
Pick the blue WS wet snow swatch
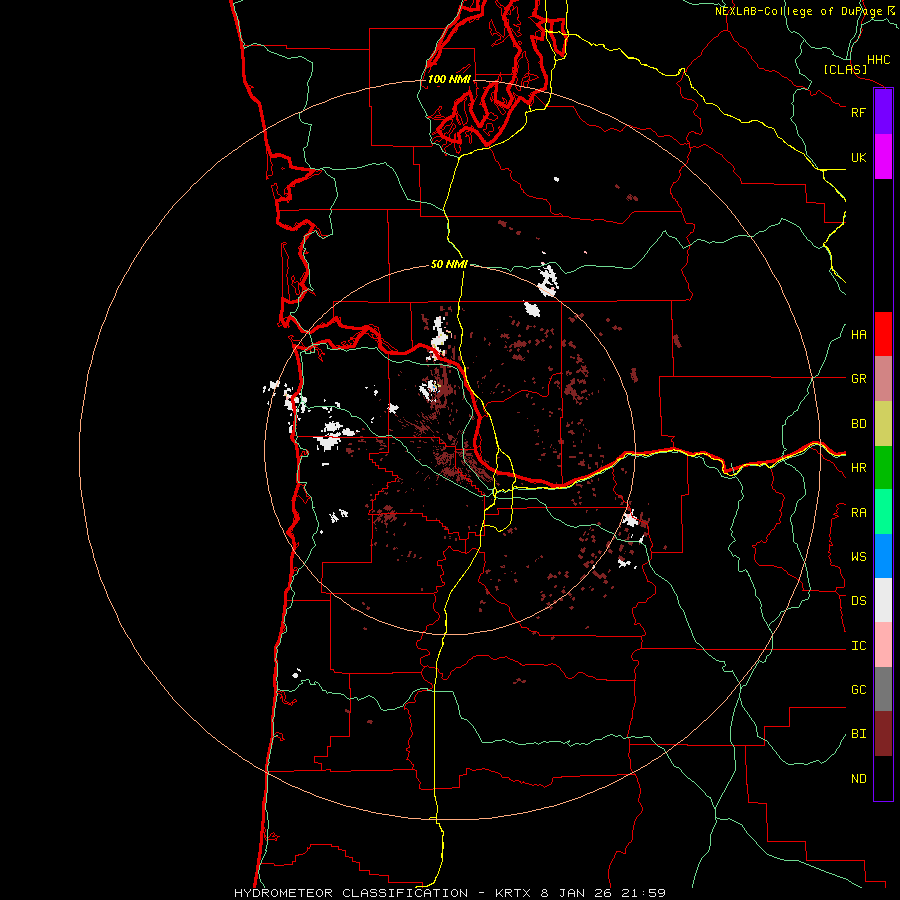coord(883,556)
